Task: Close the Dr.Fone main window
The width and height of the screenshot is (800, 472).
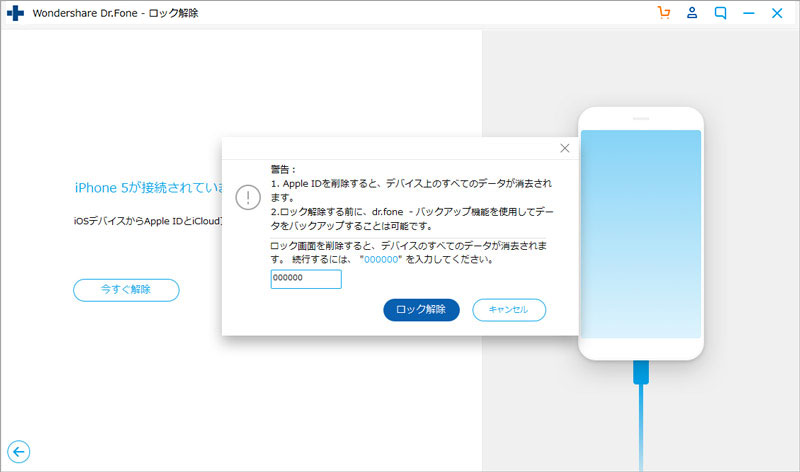Action: [777, 13]
